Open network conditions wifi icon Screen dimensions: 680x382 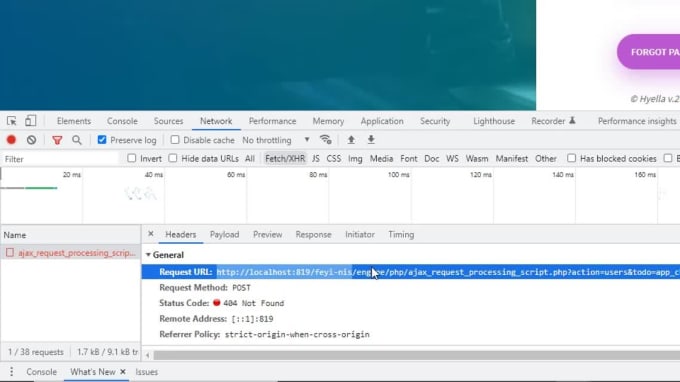click(x=326, y=140)
